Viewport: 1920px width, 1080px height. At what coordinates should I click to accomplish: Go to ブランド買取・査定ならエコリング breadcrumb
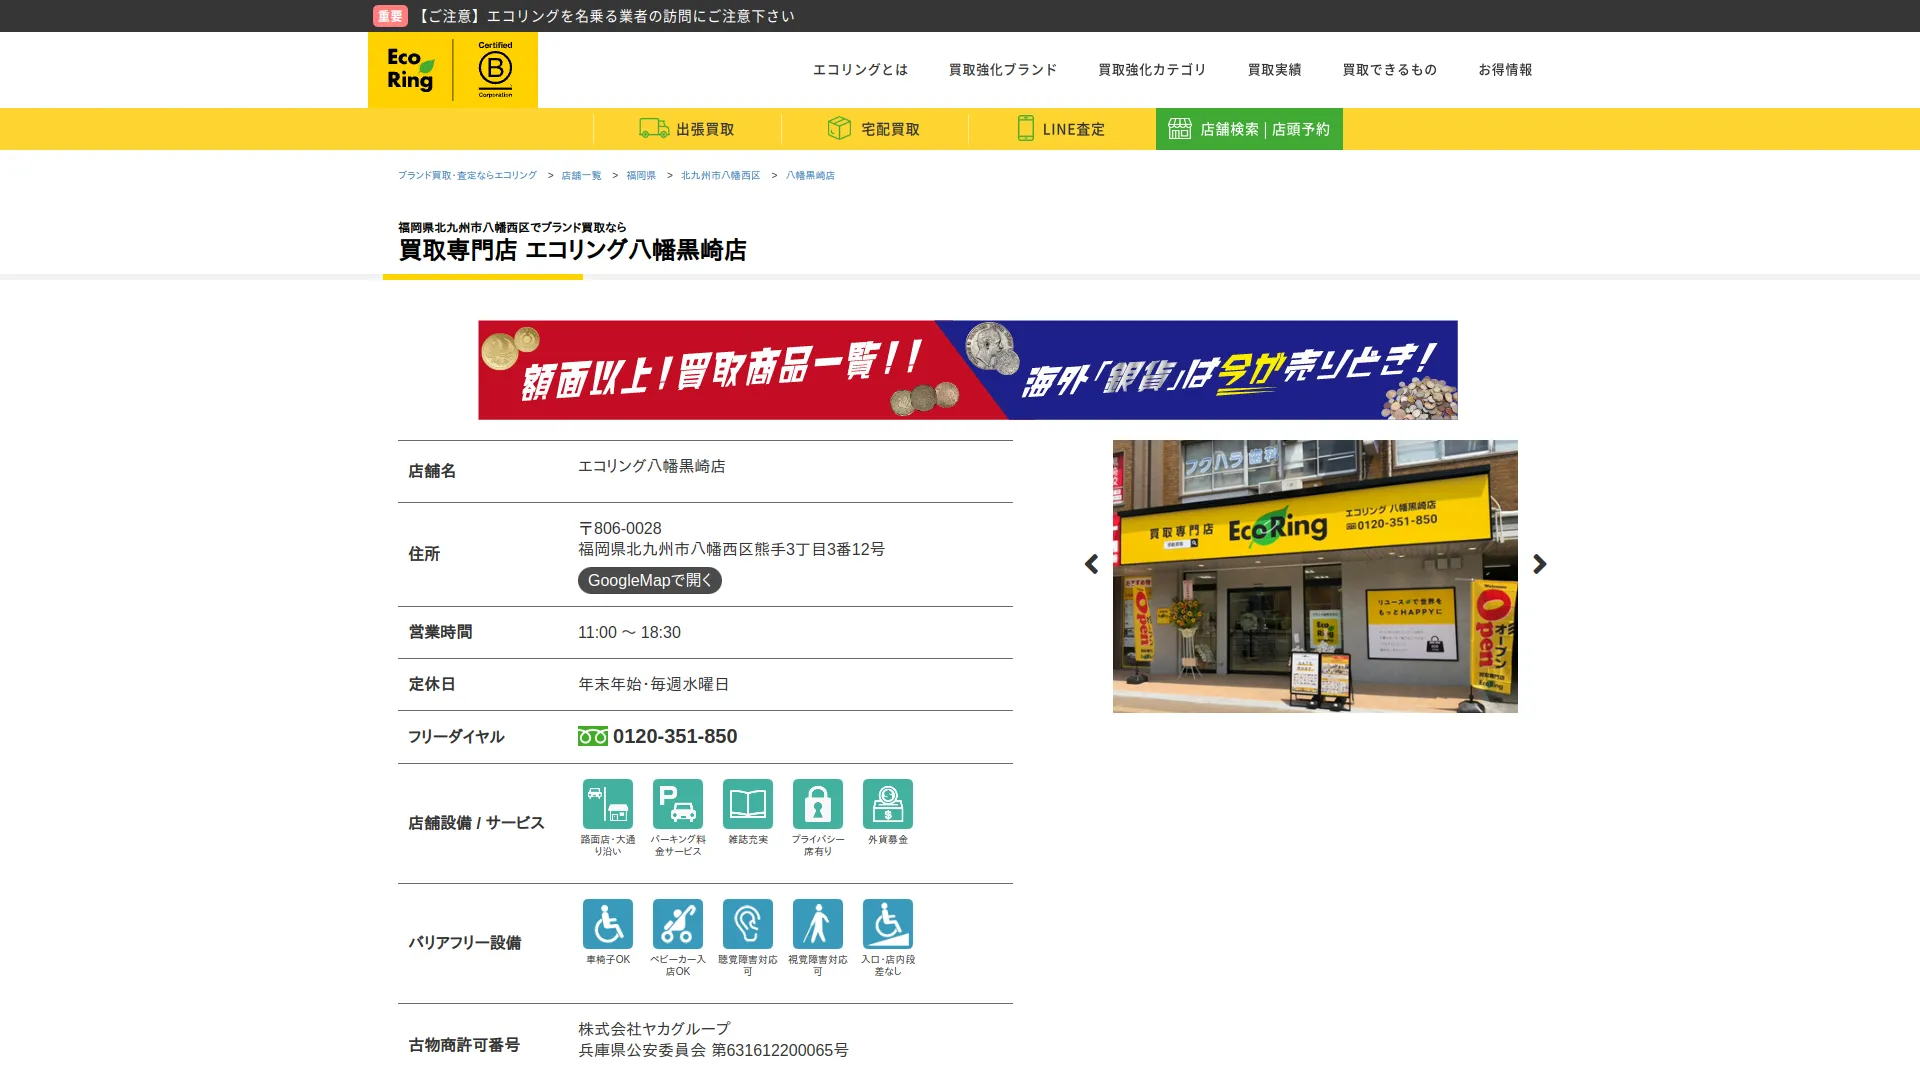[467, 175]
